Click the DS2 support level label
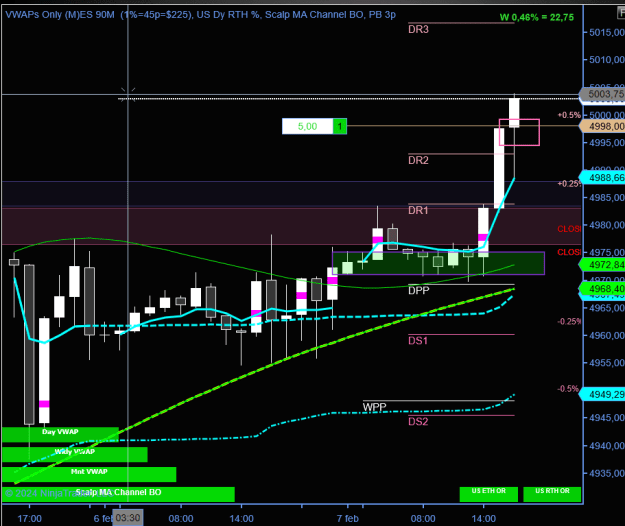The height and width of the screenshot is (526, 625). pyautogui.click(x=418, y=421)
